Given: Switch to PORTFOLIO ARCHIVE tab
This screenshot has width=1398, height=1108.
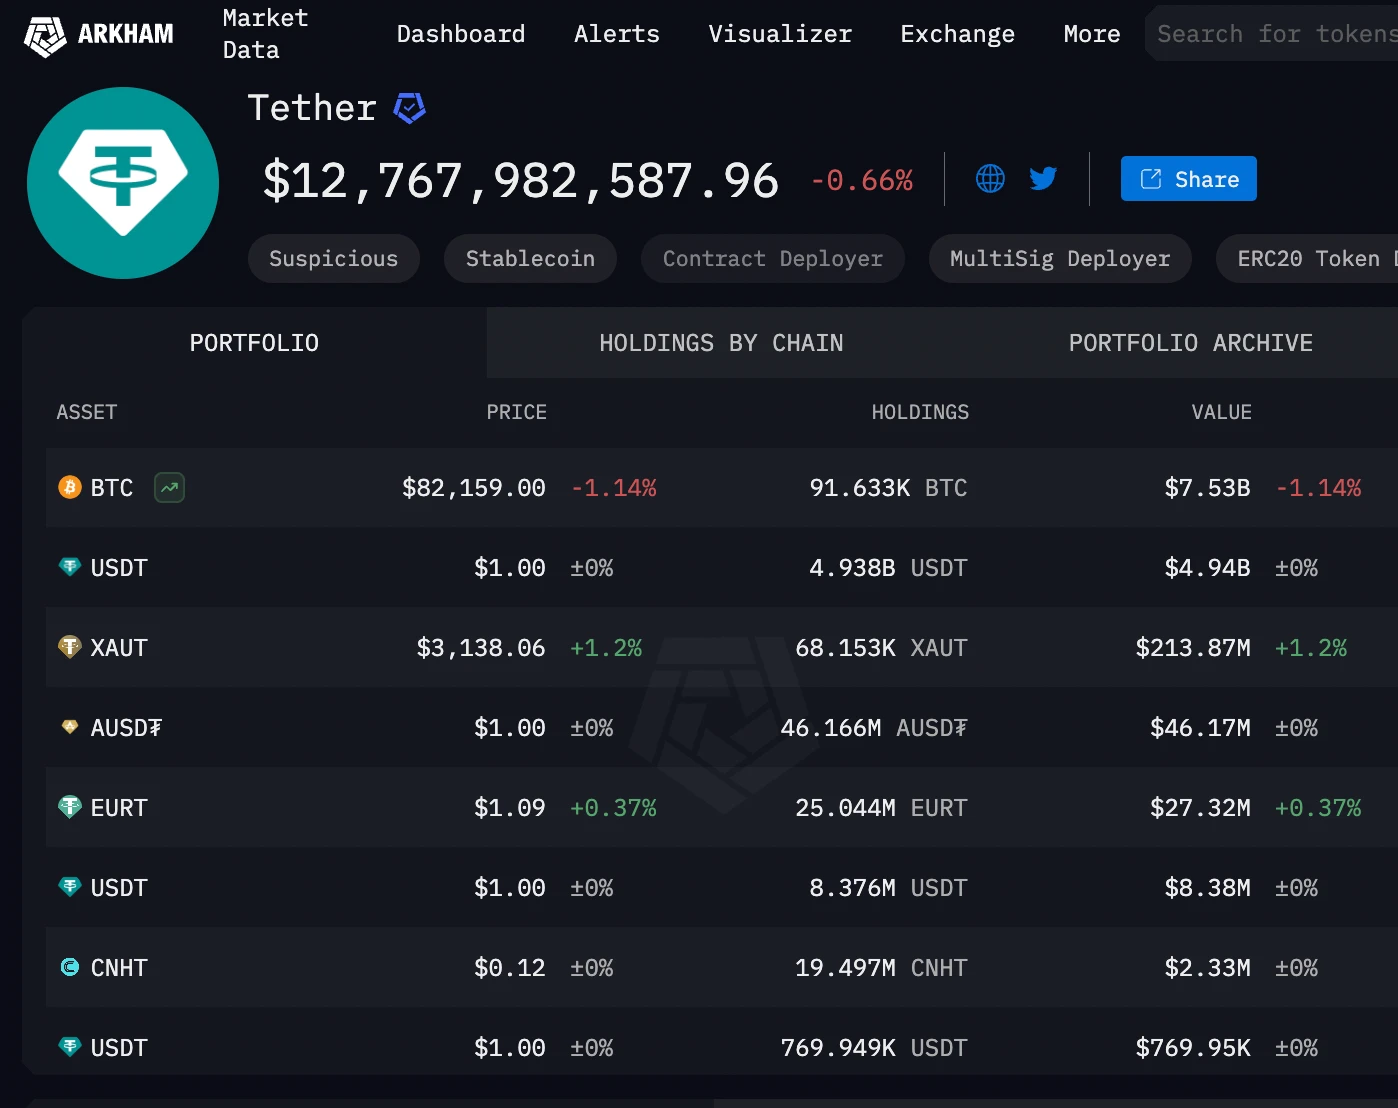Looking at the screenshot, I should (1190, 343).
